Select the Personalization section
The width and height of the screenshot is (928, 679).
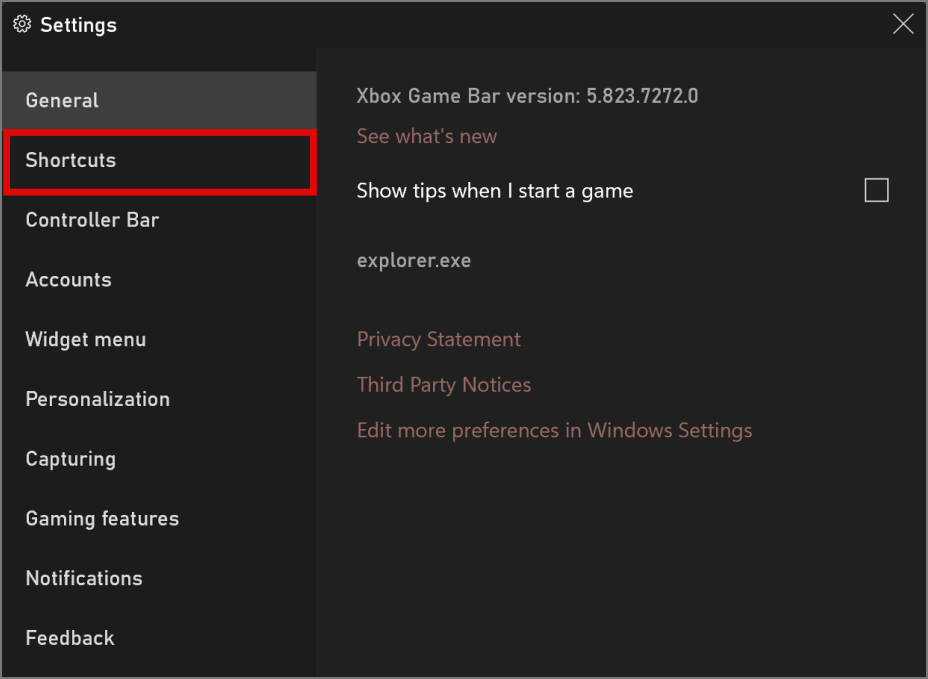[x=98, y=399]
